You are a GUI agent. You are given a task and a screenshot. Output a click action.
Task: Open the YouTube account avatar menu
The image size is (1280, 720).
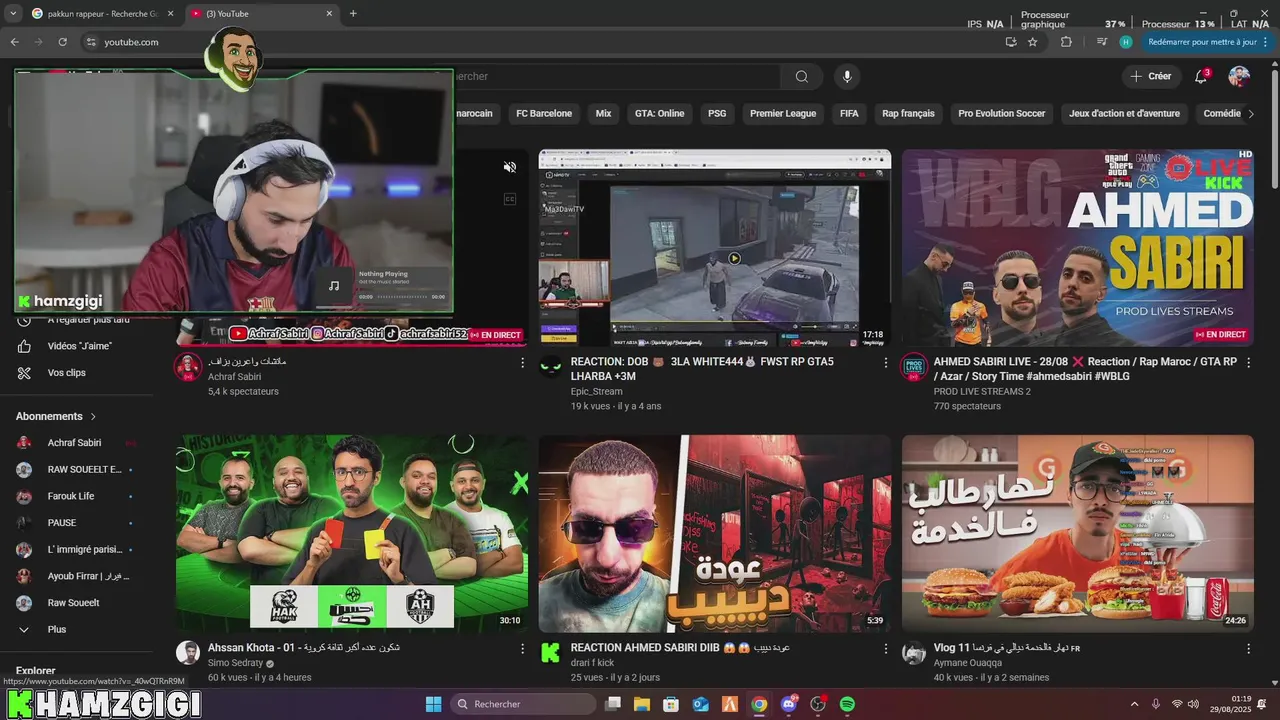[x=1239, y=77]
